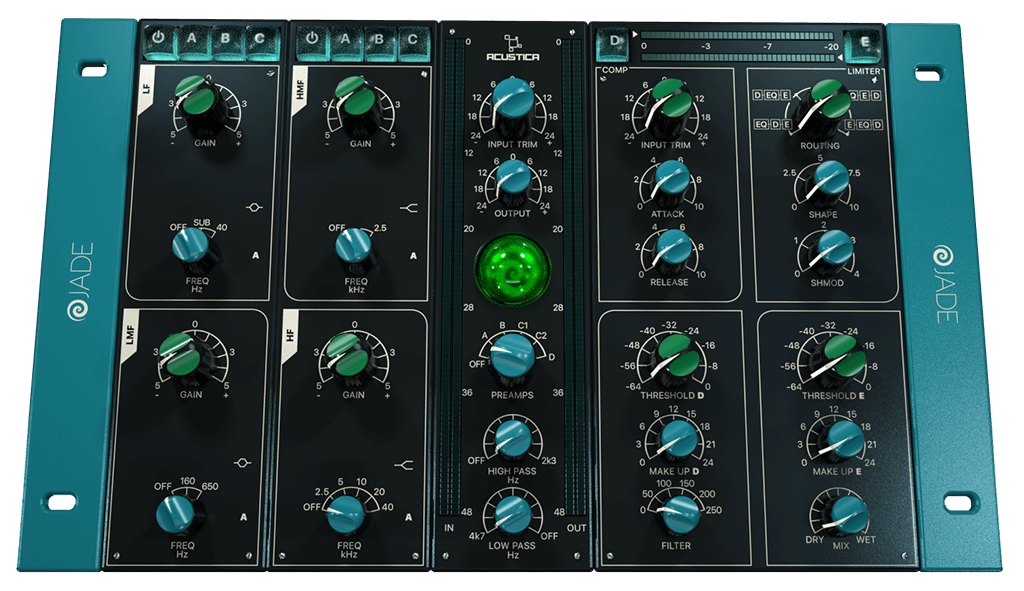The width and height of the screenshot is (1024, 591).
Task: Toggle the LF/LMF section power button
Action: [158, 39]
